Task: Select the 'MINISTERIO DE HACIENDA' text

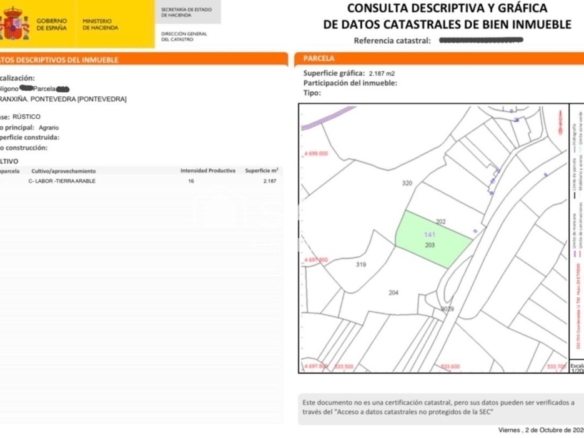Action: [x=100, y=25]
